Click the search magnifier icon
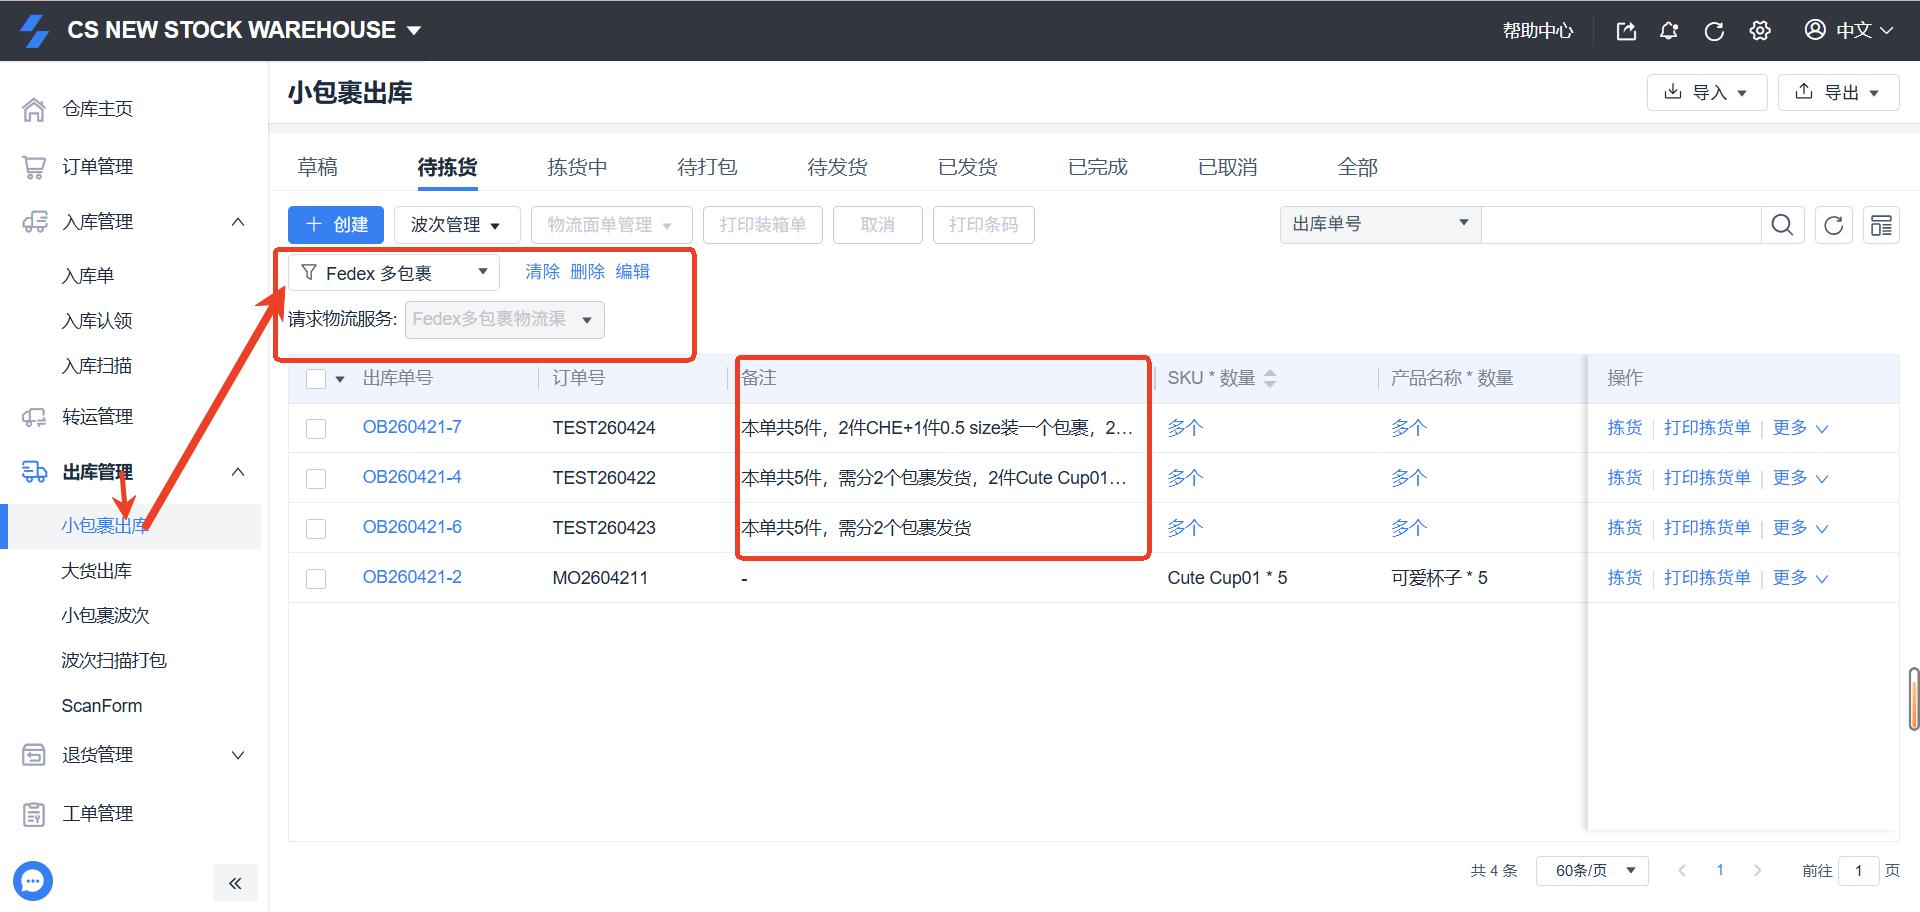The height and width of the screenshot is (912, 1920). pyautogui.click(x=1782, y=225)
